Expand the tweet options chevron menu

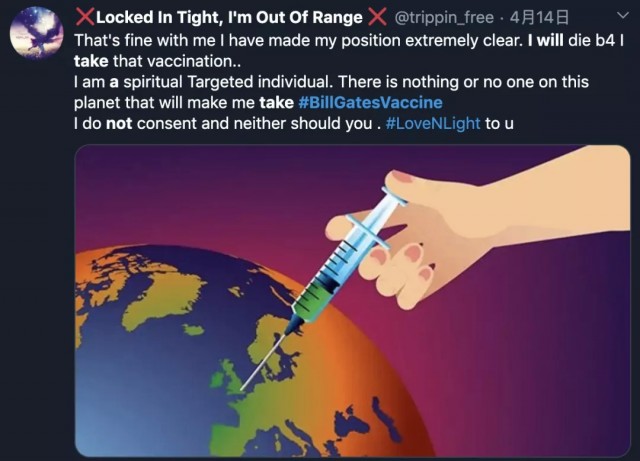622,16
